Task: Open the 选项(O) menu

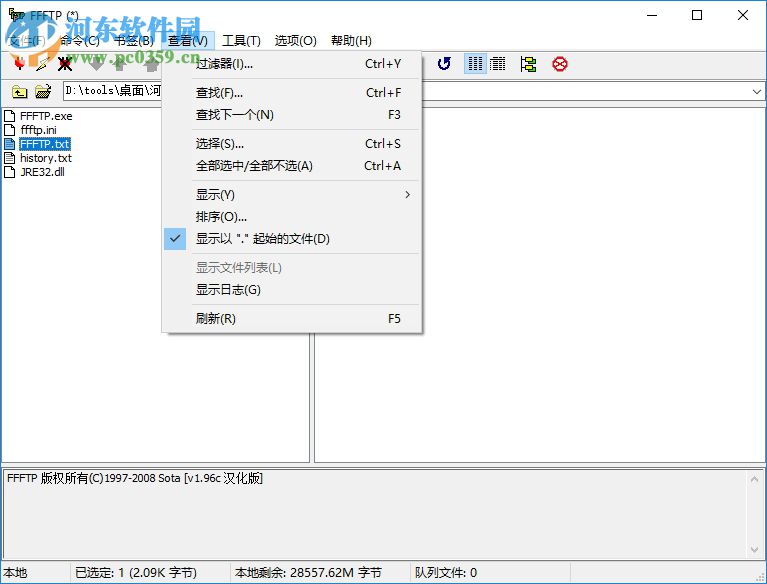Action: pyautogui.click(x=295, y=41)
